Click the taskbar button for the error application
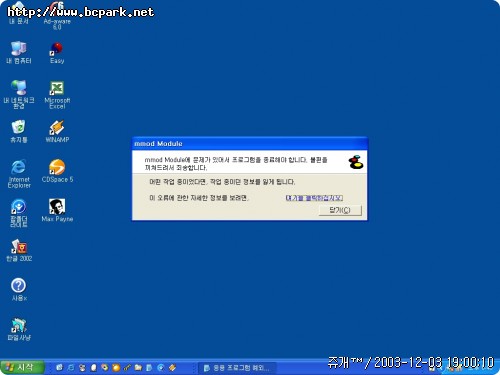 pos(237,368)
